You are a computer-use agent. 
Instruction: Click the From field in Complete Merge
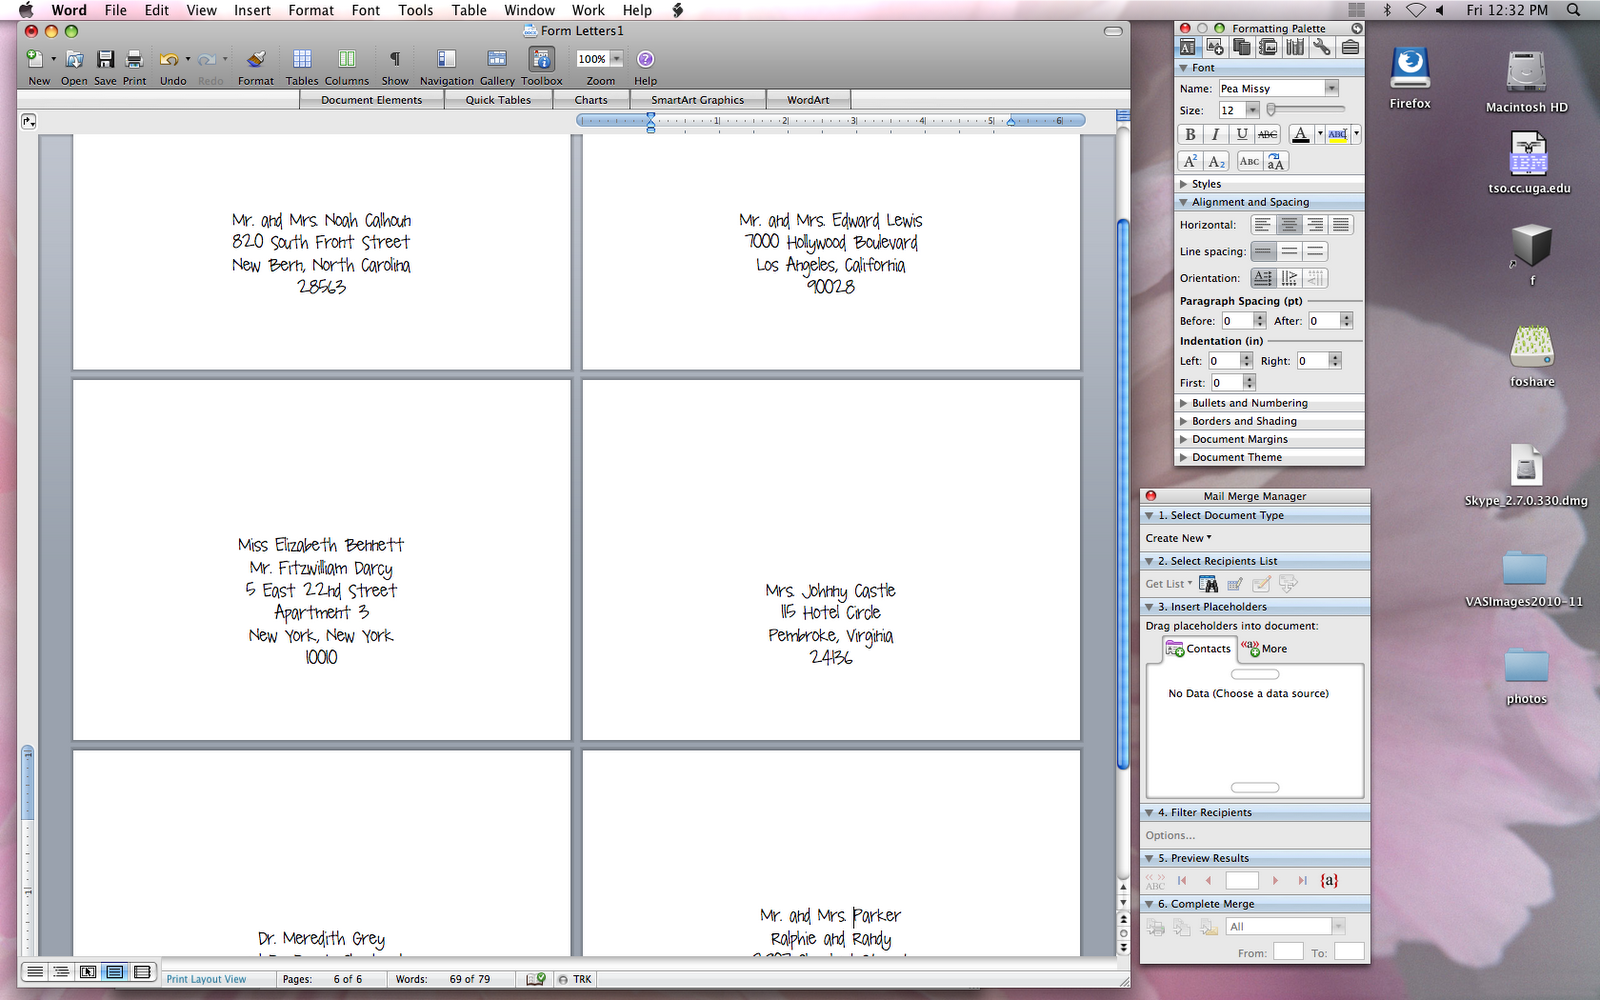pyautogui.click(x=1288, y=951)
